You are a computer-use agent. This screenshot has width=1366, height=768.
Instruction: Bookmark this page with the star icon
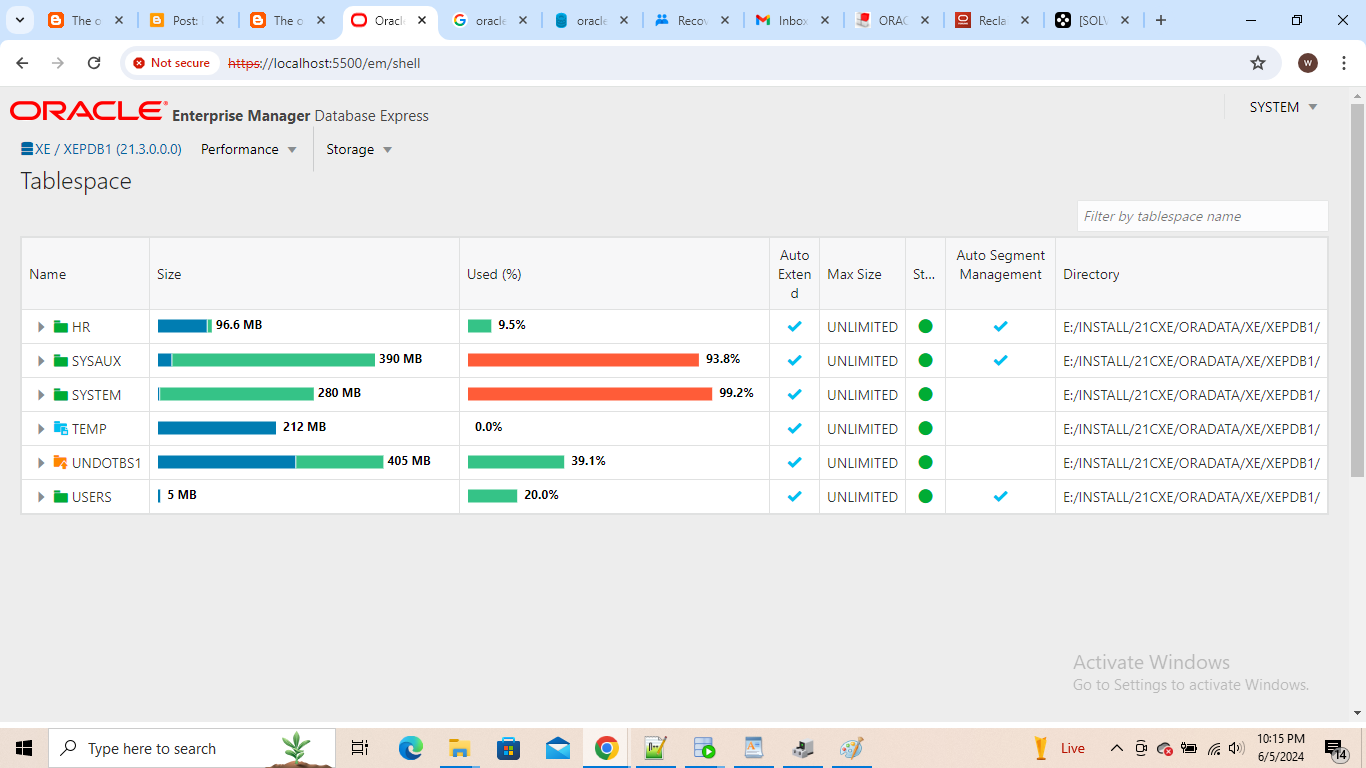pos(1258,63)
